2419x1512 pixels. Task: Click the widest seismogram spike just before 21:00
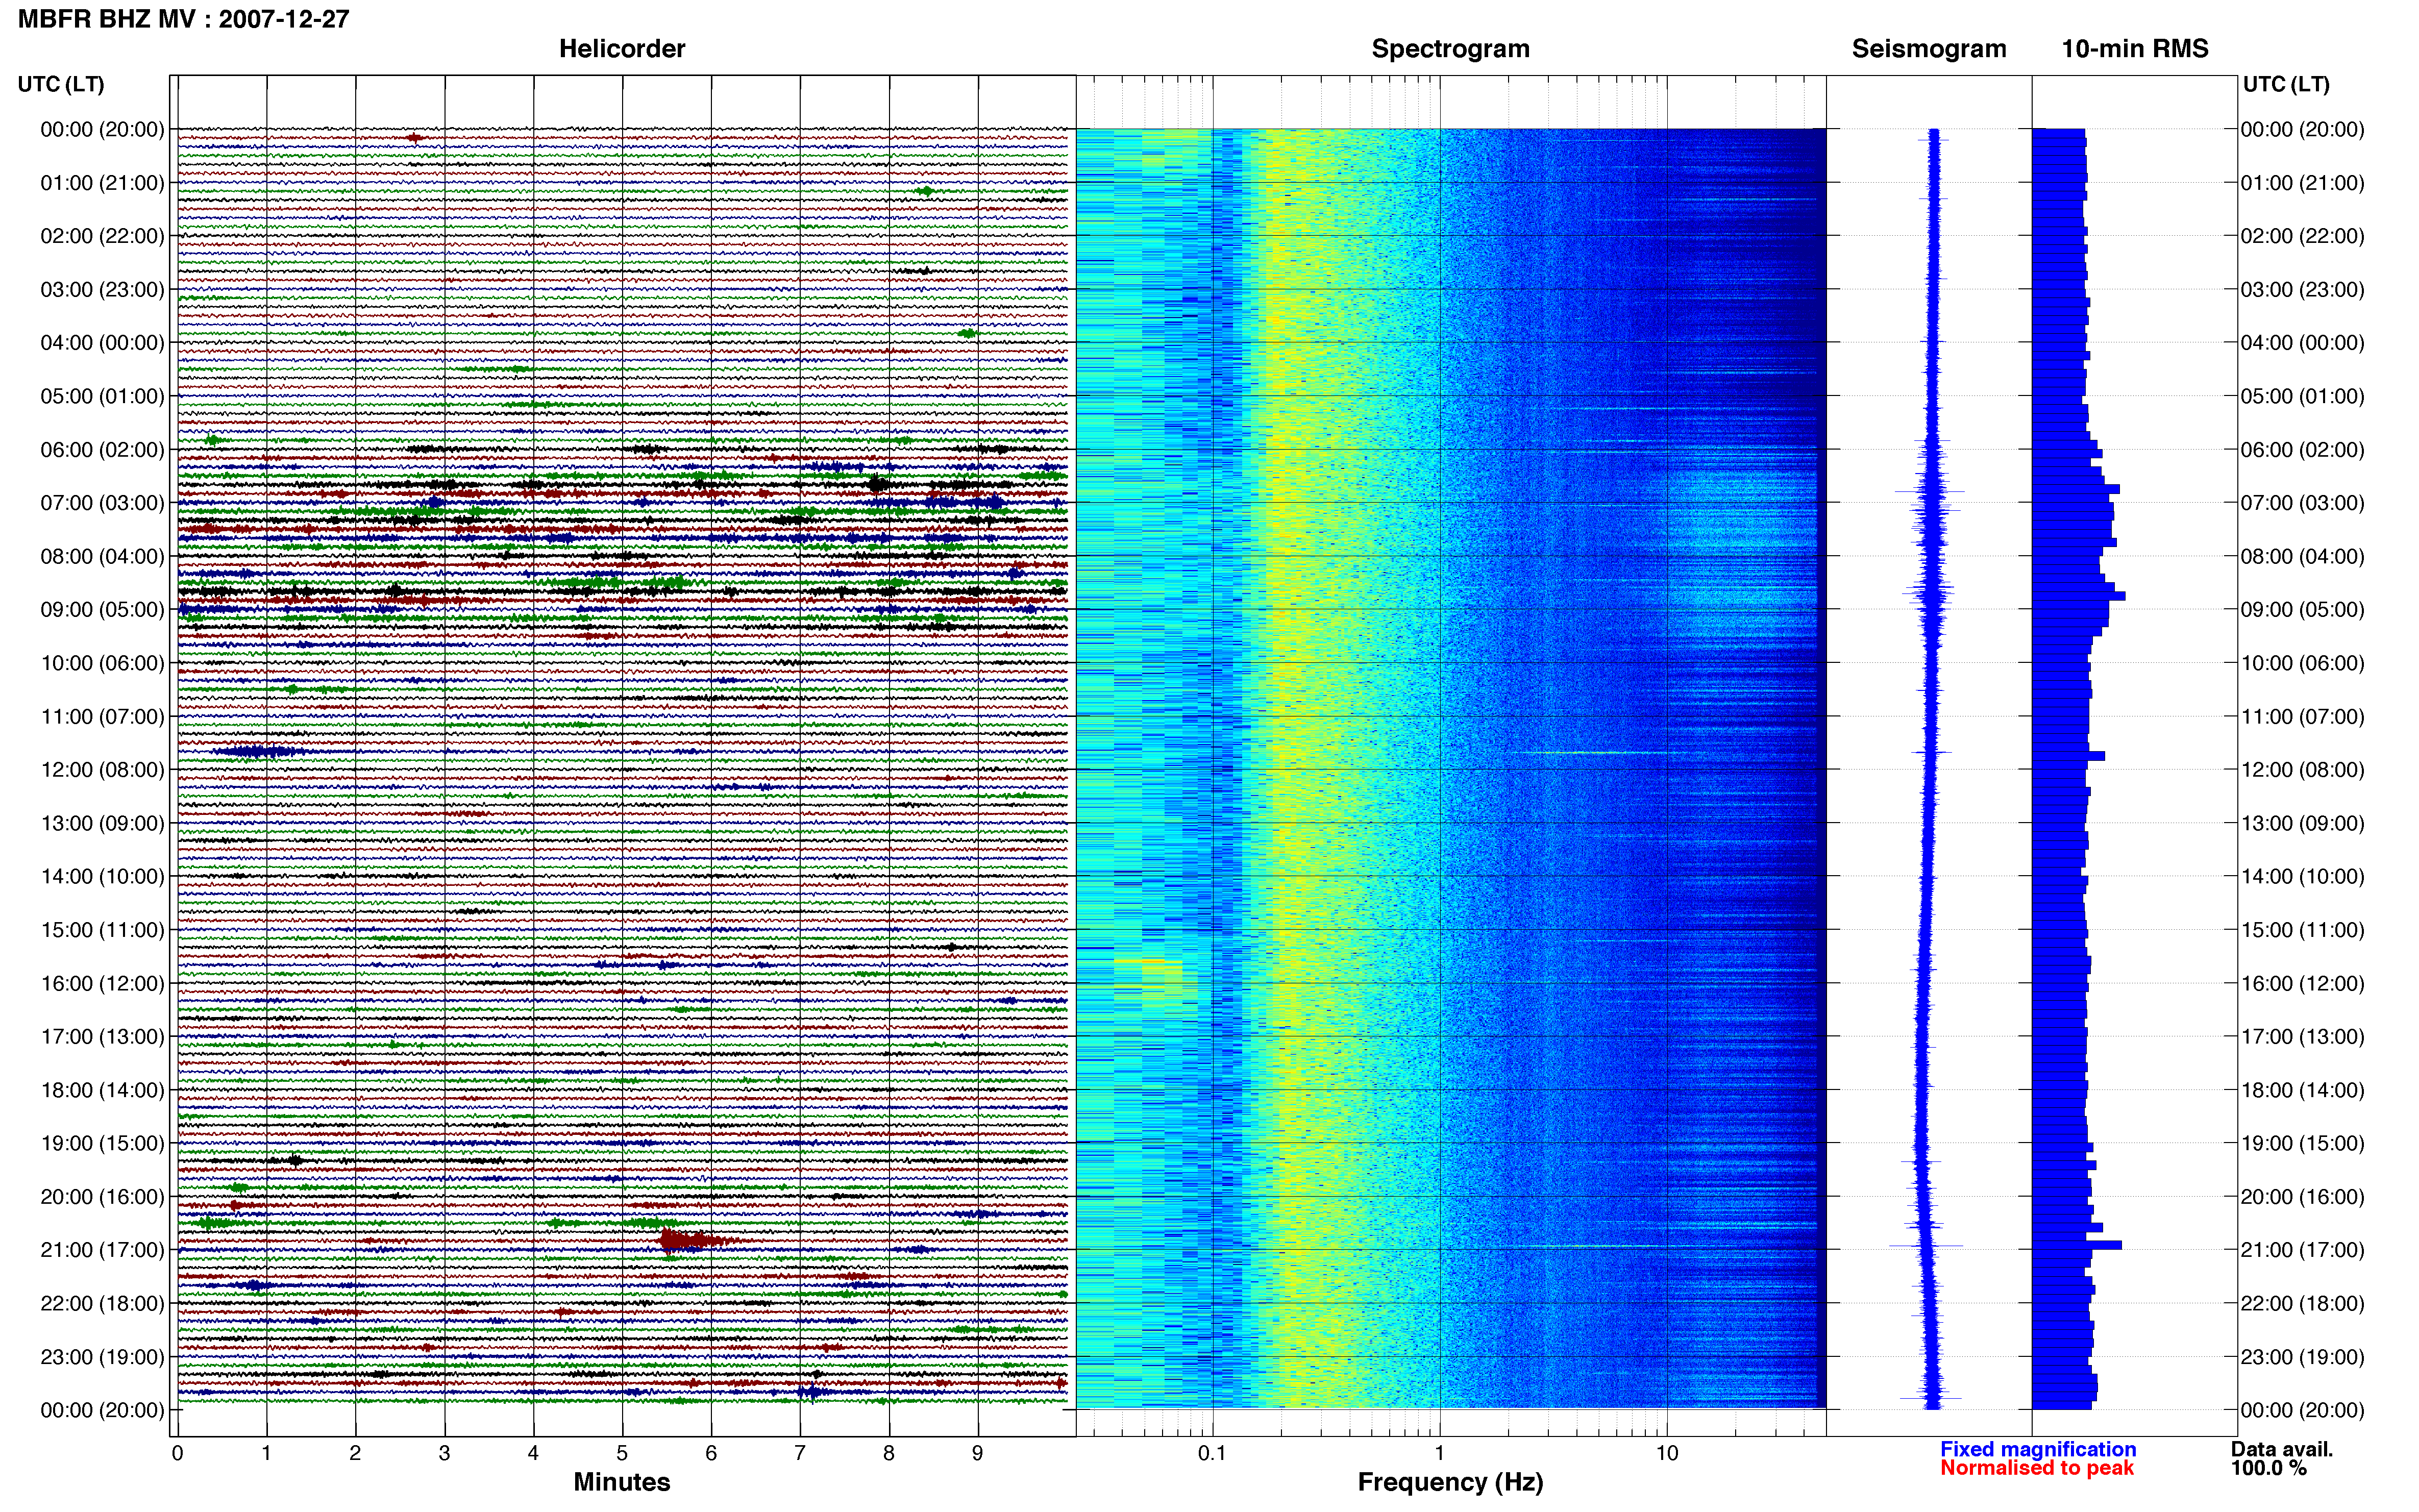(x=1926, y=1245)
